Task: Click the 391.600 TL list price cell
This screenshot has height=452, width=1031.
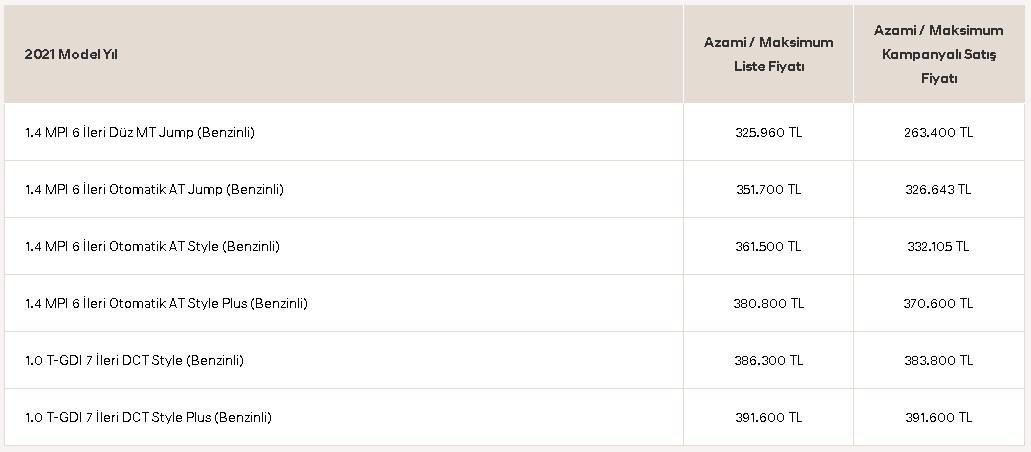Action: pyautogui.click(x=769, y=418)
